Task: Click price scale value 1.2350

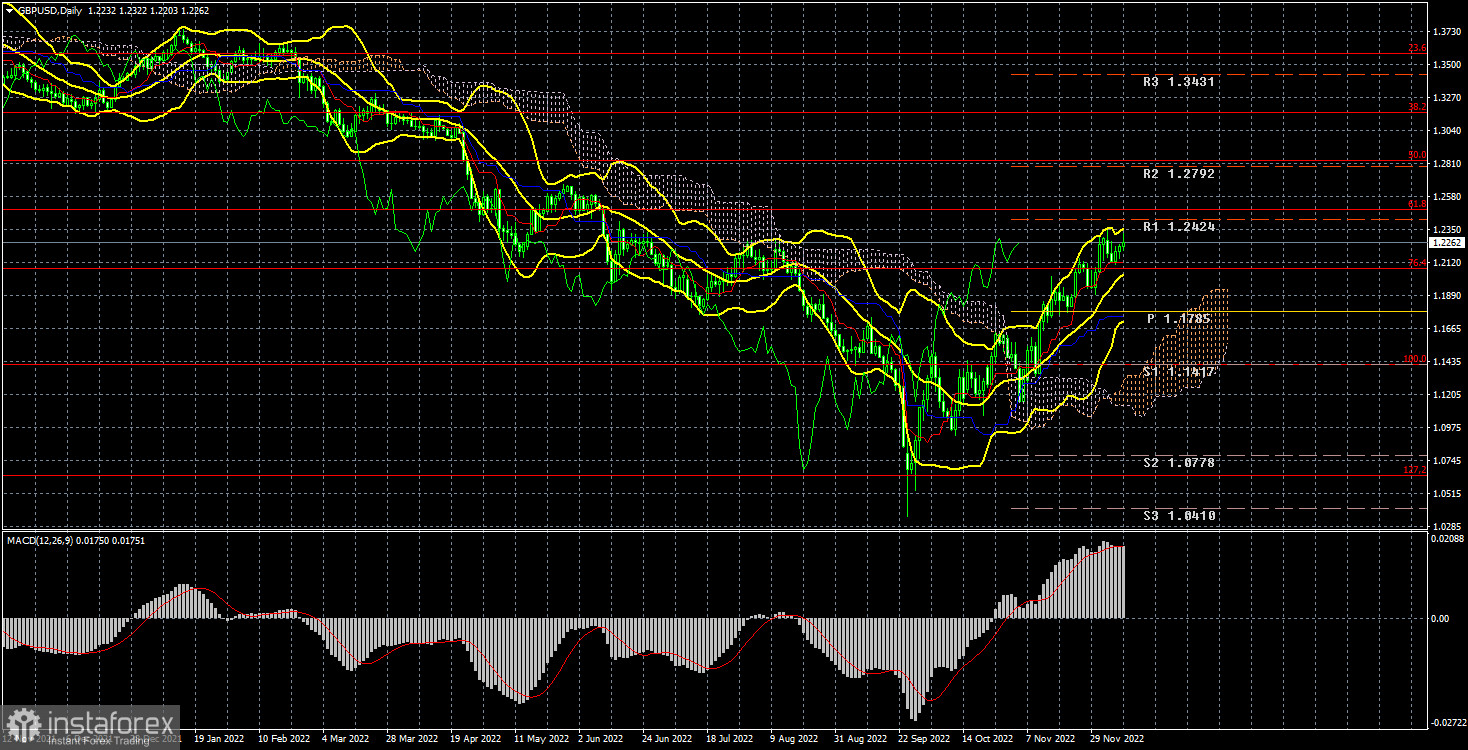Action: pos(1447,230)
